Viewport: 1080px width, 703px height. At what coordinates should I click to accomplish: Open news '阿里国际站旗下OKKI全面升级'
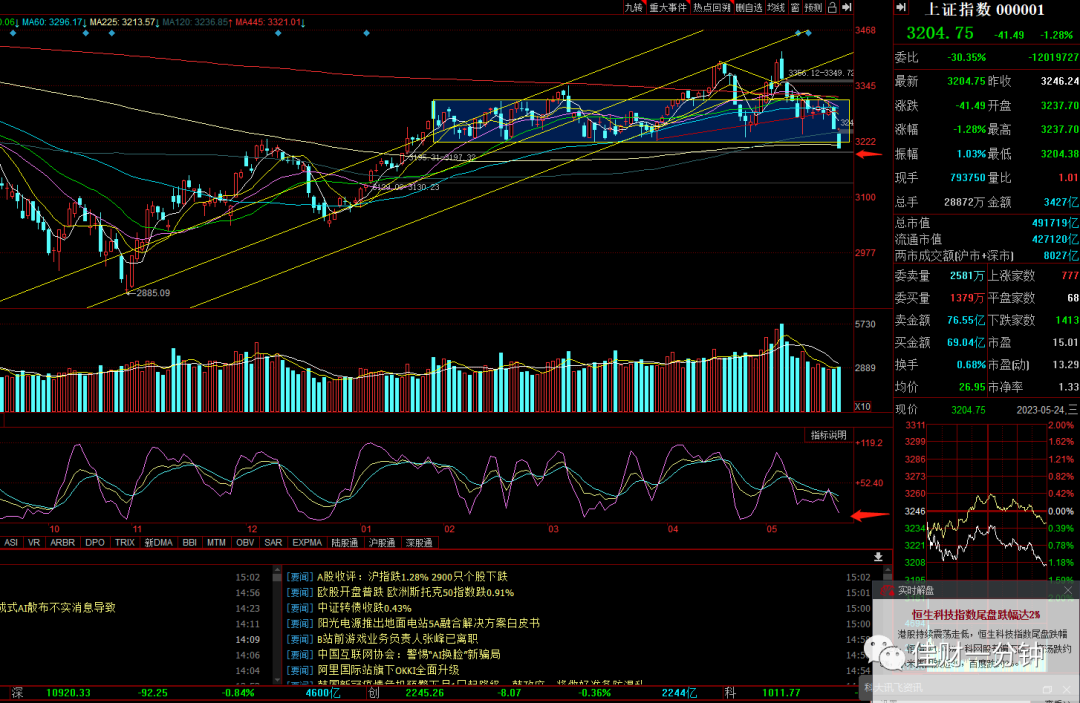(388, 670)
